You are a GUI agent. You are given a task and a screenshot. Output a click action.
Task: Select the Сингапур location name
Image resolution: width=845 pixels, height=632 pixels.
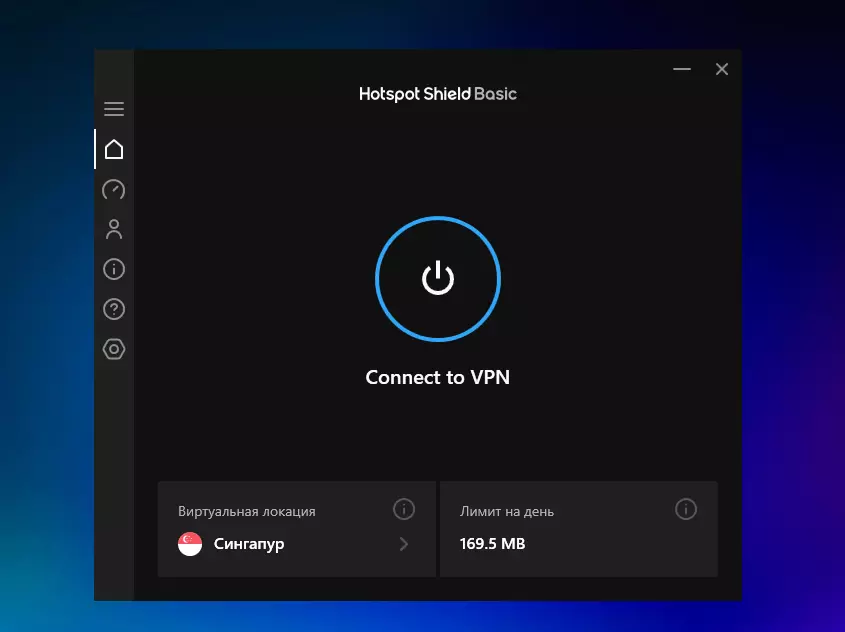(x=249, y=544)
